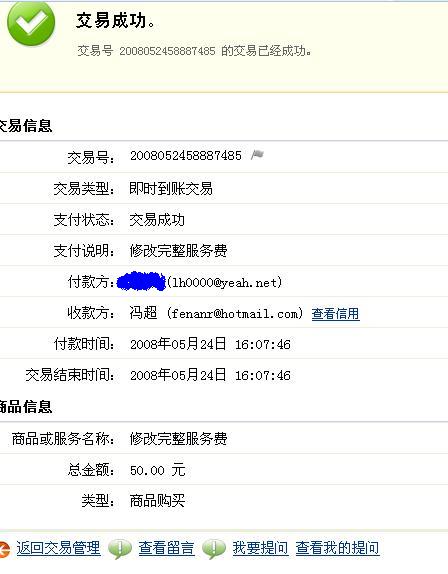Click the 商品信息 section header
This screenshot has width=448, height=574.
coord(26,407)
